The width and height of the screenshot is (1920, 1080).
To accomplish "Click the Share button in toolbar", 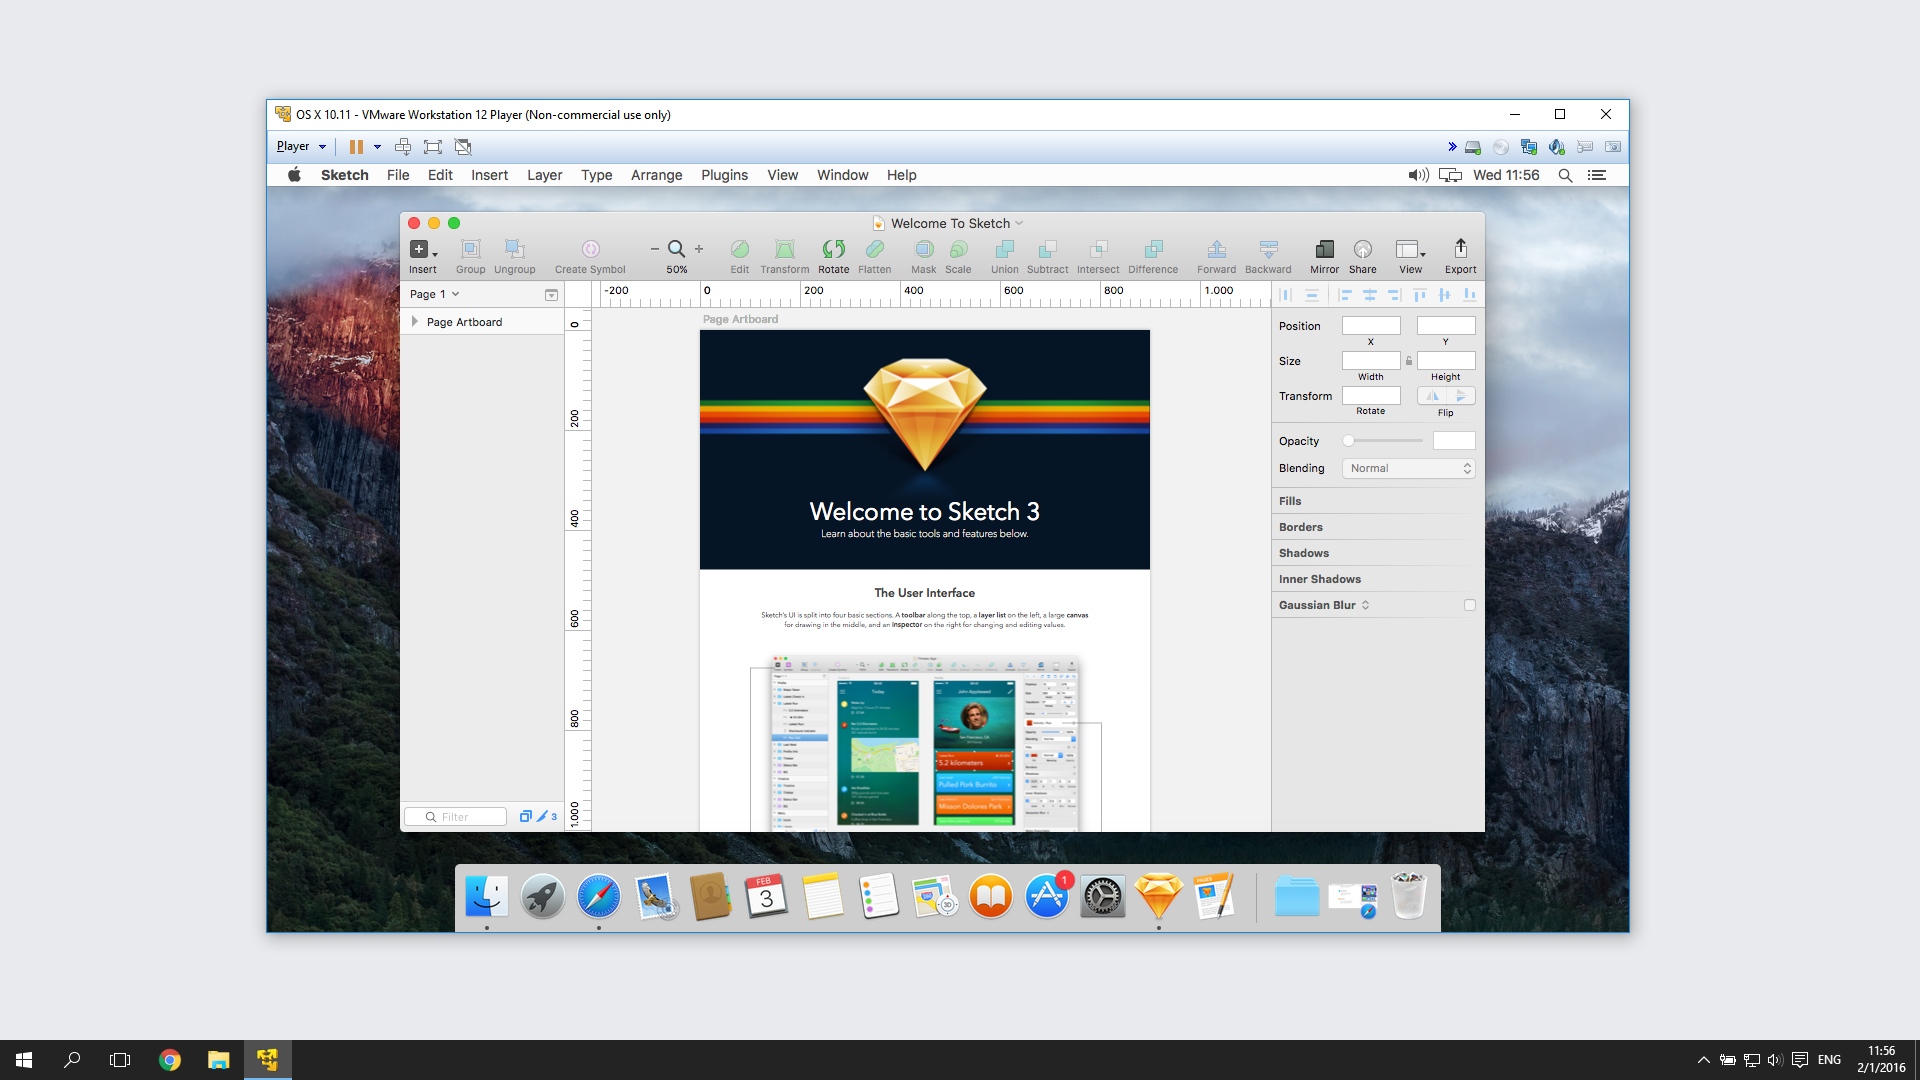I will click(1362, 255).
